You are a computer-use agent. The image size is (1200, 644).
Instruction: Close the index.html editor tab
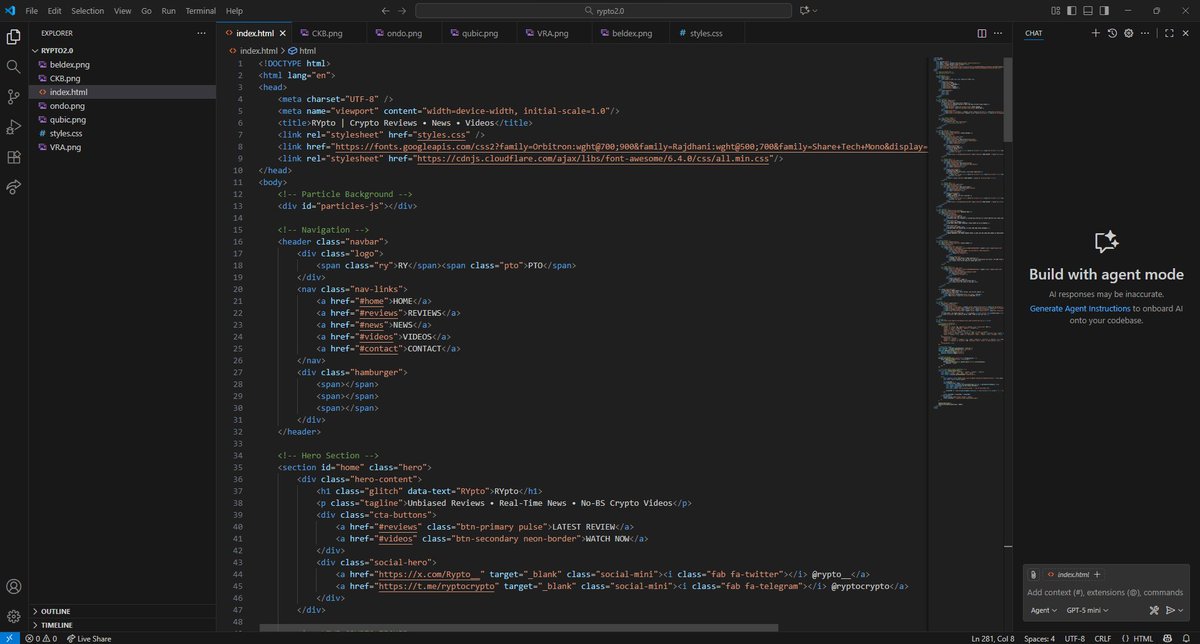pyautogui.click(x=281, y=33)
